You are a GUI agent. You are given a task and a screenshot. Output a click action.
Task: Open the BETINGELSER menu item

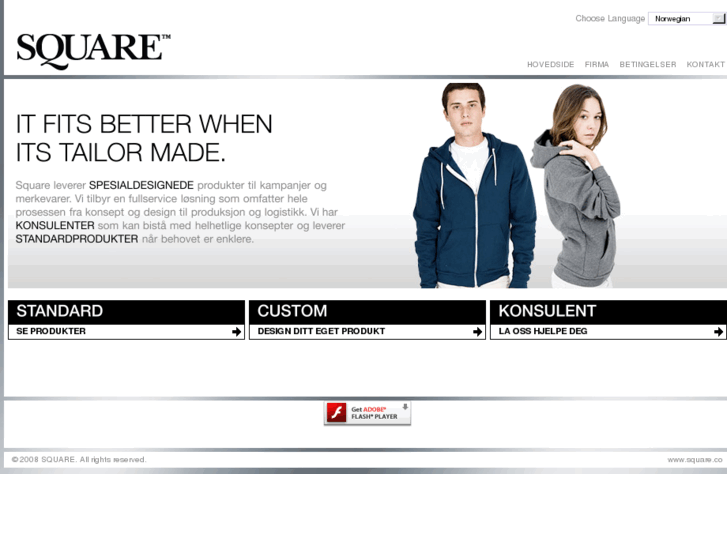tap(648, 64)
